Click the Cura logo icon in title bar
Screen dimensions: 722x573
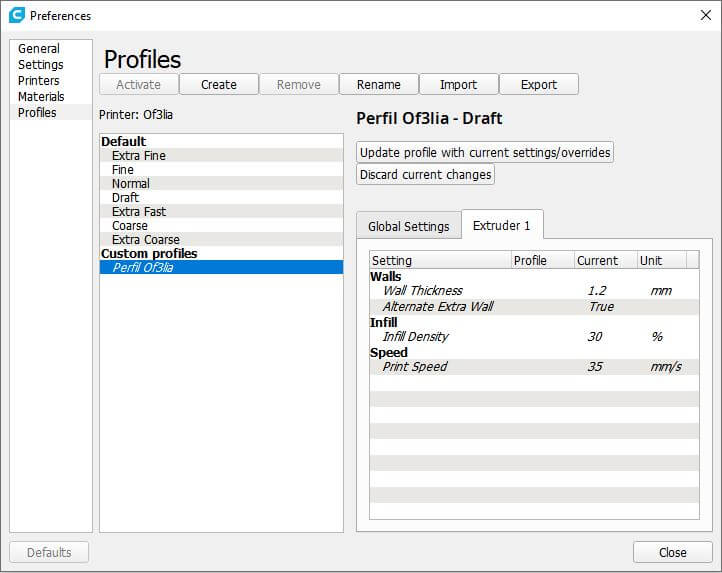pos(16,15)
